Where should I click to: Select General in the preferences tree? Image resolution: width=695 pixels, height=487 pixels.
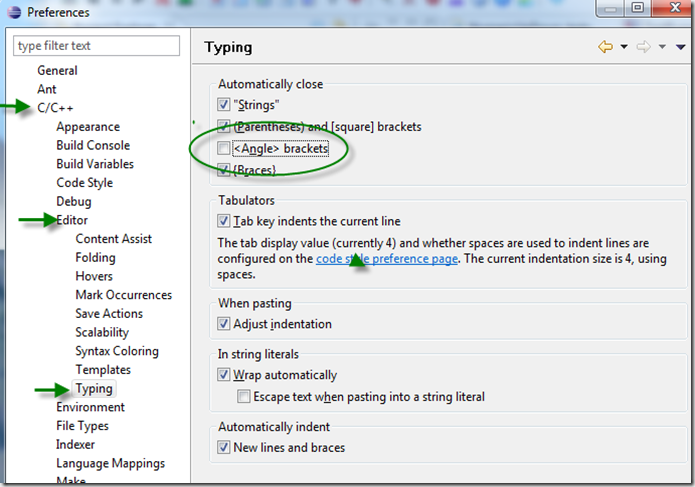57,70
